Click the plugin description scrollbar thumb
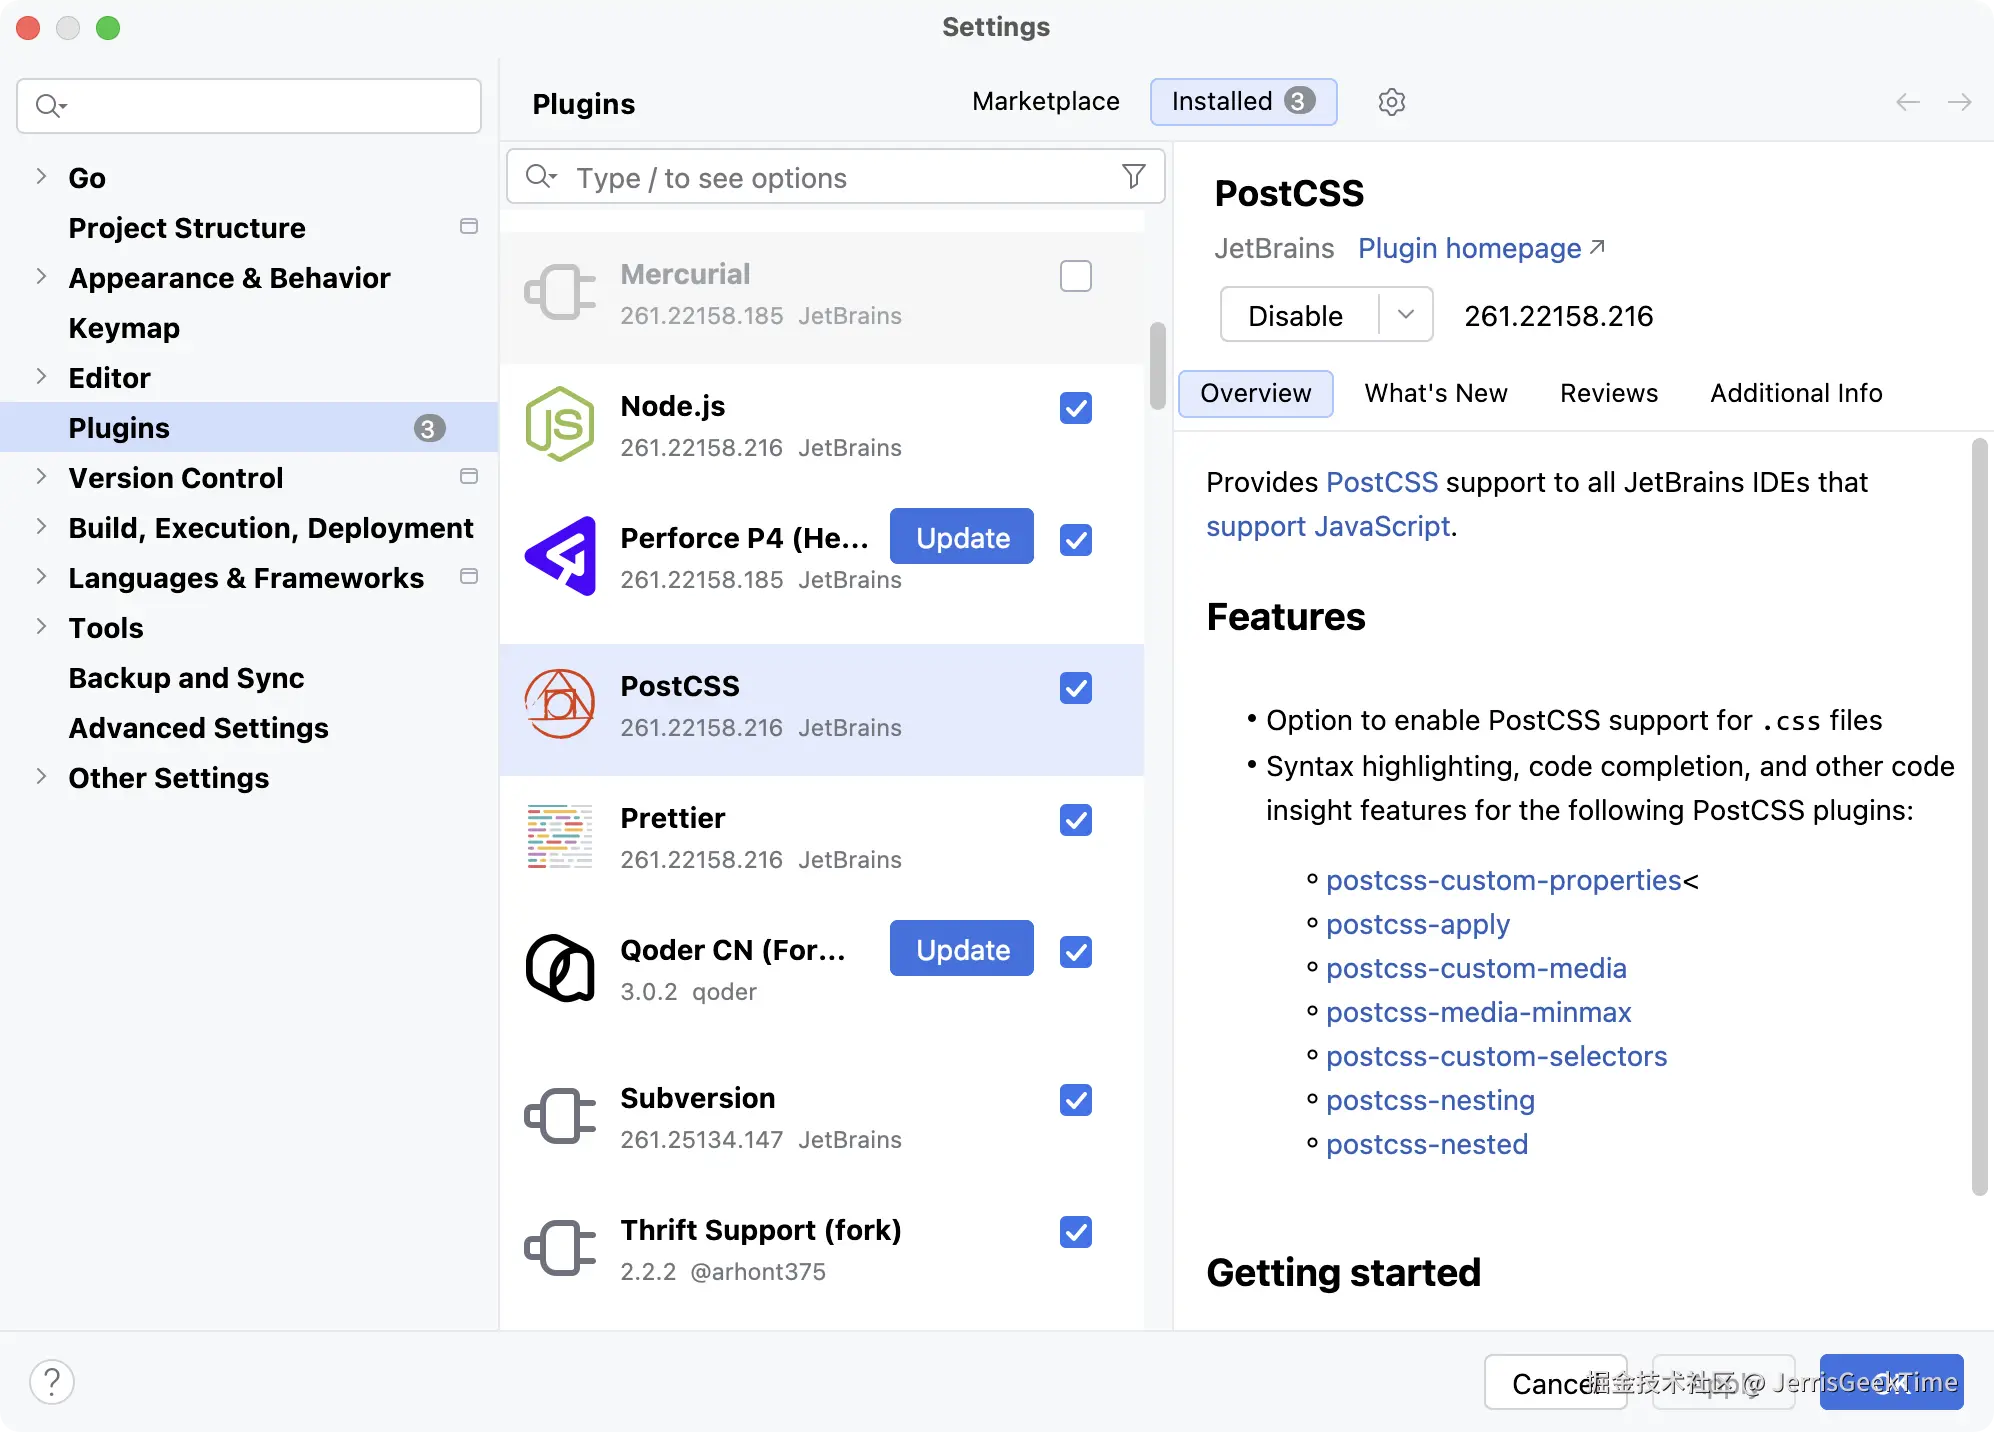This screenshot has width=1994, height=1432. (x=1979, y=816)
